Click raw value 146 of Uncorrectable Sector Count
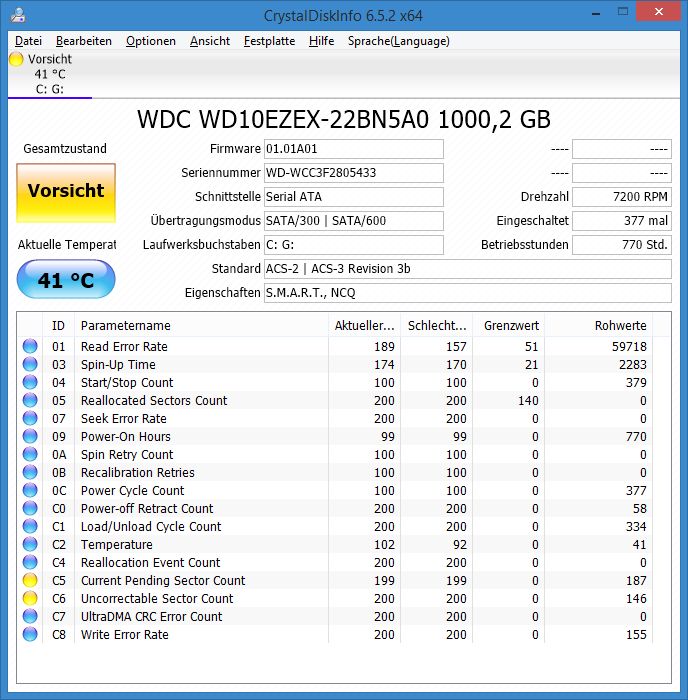Viewport: 688px width, 700px height. point(636,598)
